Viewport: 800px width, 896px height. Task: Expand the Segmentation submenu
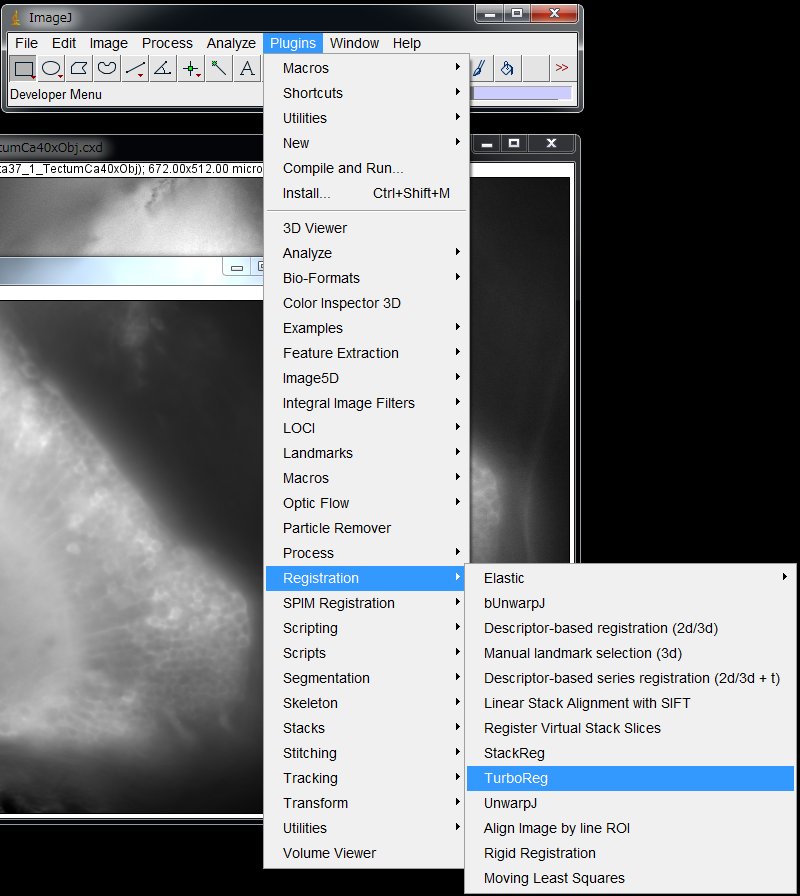(366, 678)
